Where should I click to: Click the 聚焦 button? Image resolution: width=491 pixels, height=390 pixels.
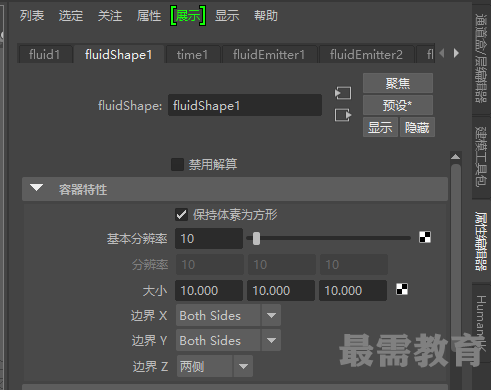398,83
